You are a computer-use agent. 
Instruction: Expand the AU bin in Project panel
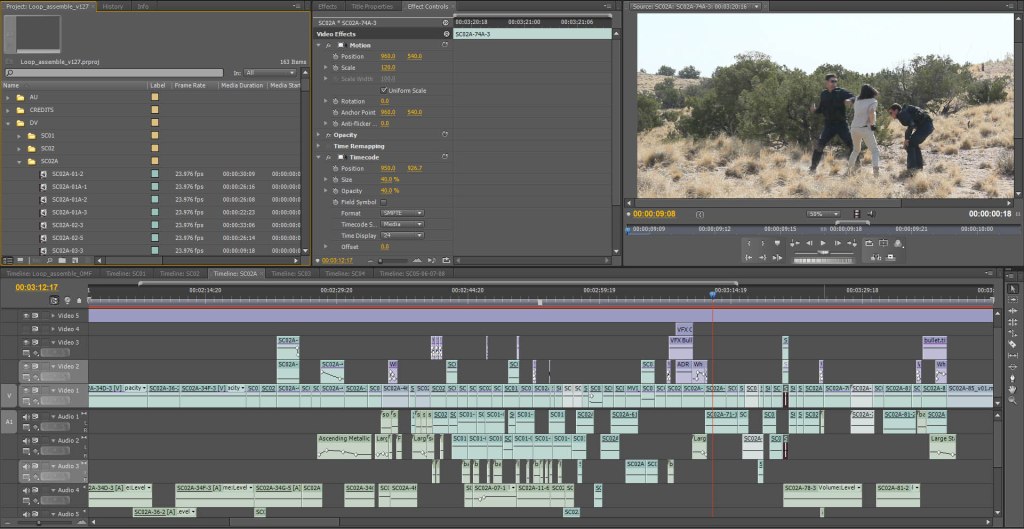pos(9,97)
